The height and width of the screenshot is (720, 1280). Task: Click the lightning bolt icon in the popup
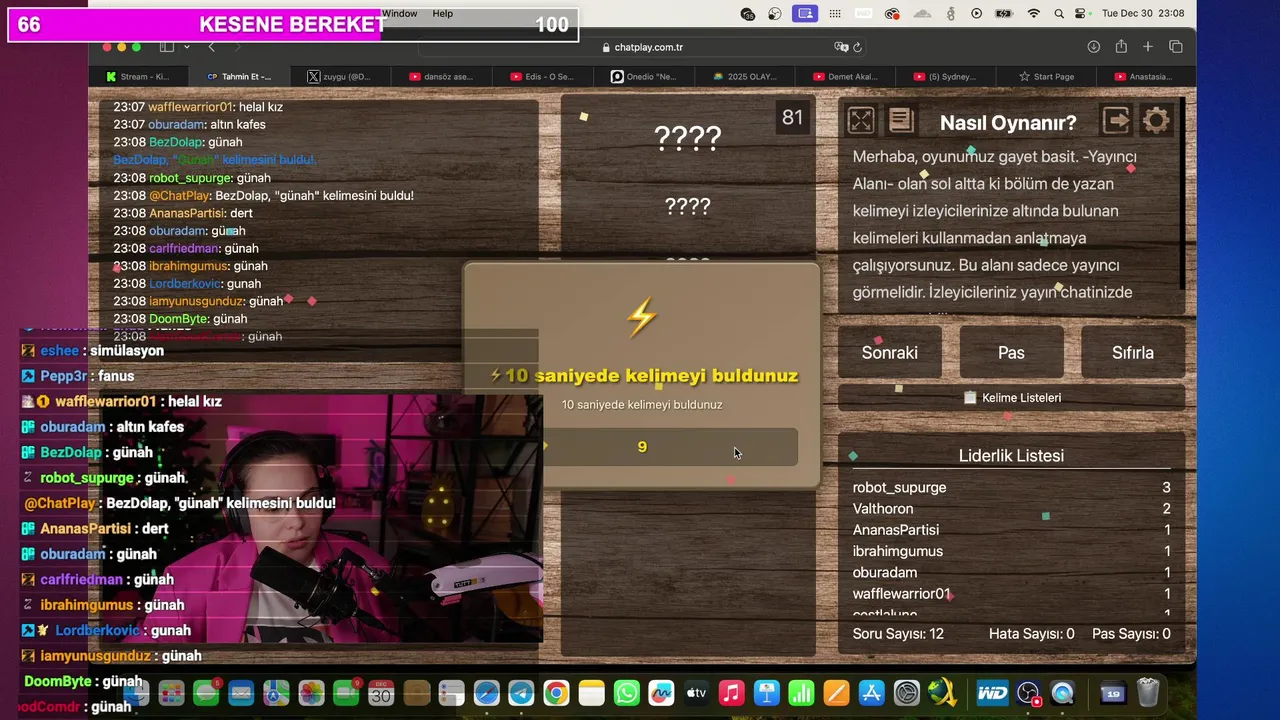pyautogui.click(x=641, y=317)
